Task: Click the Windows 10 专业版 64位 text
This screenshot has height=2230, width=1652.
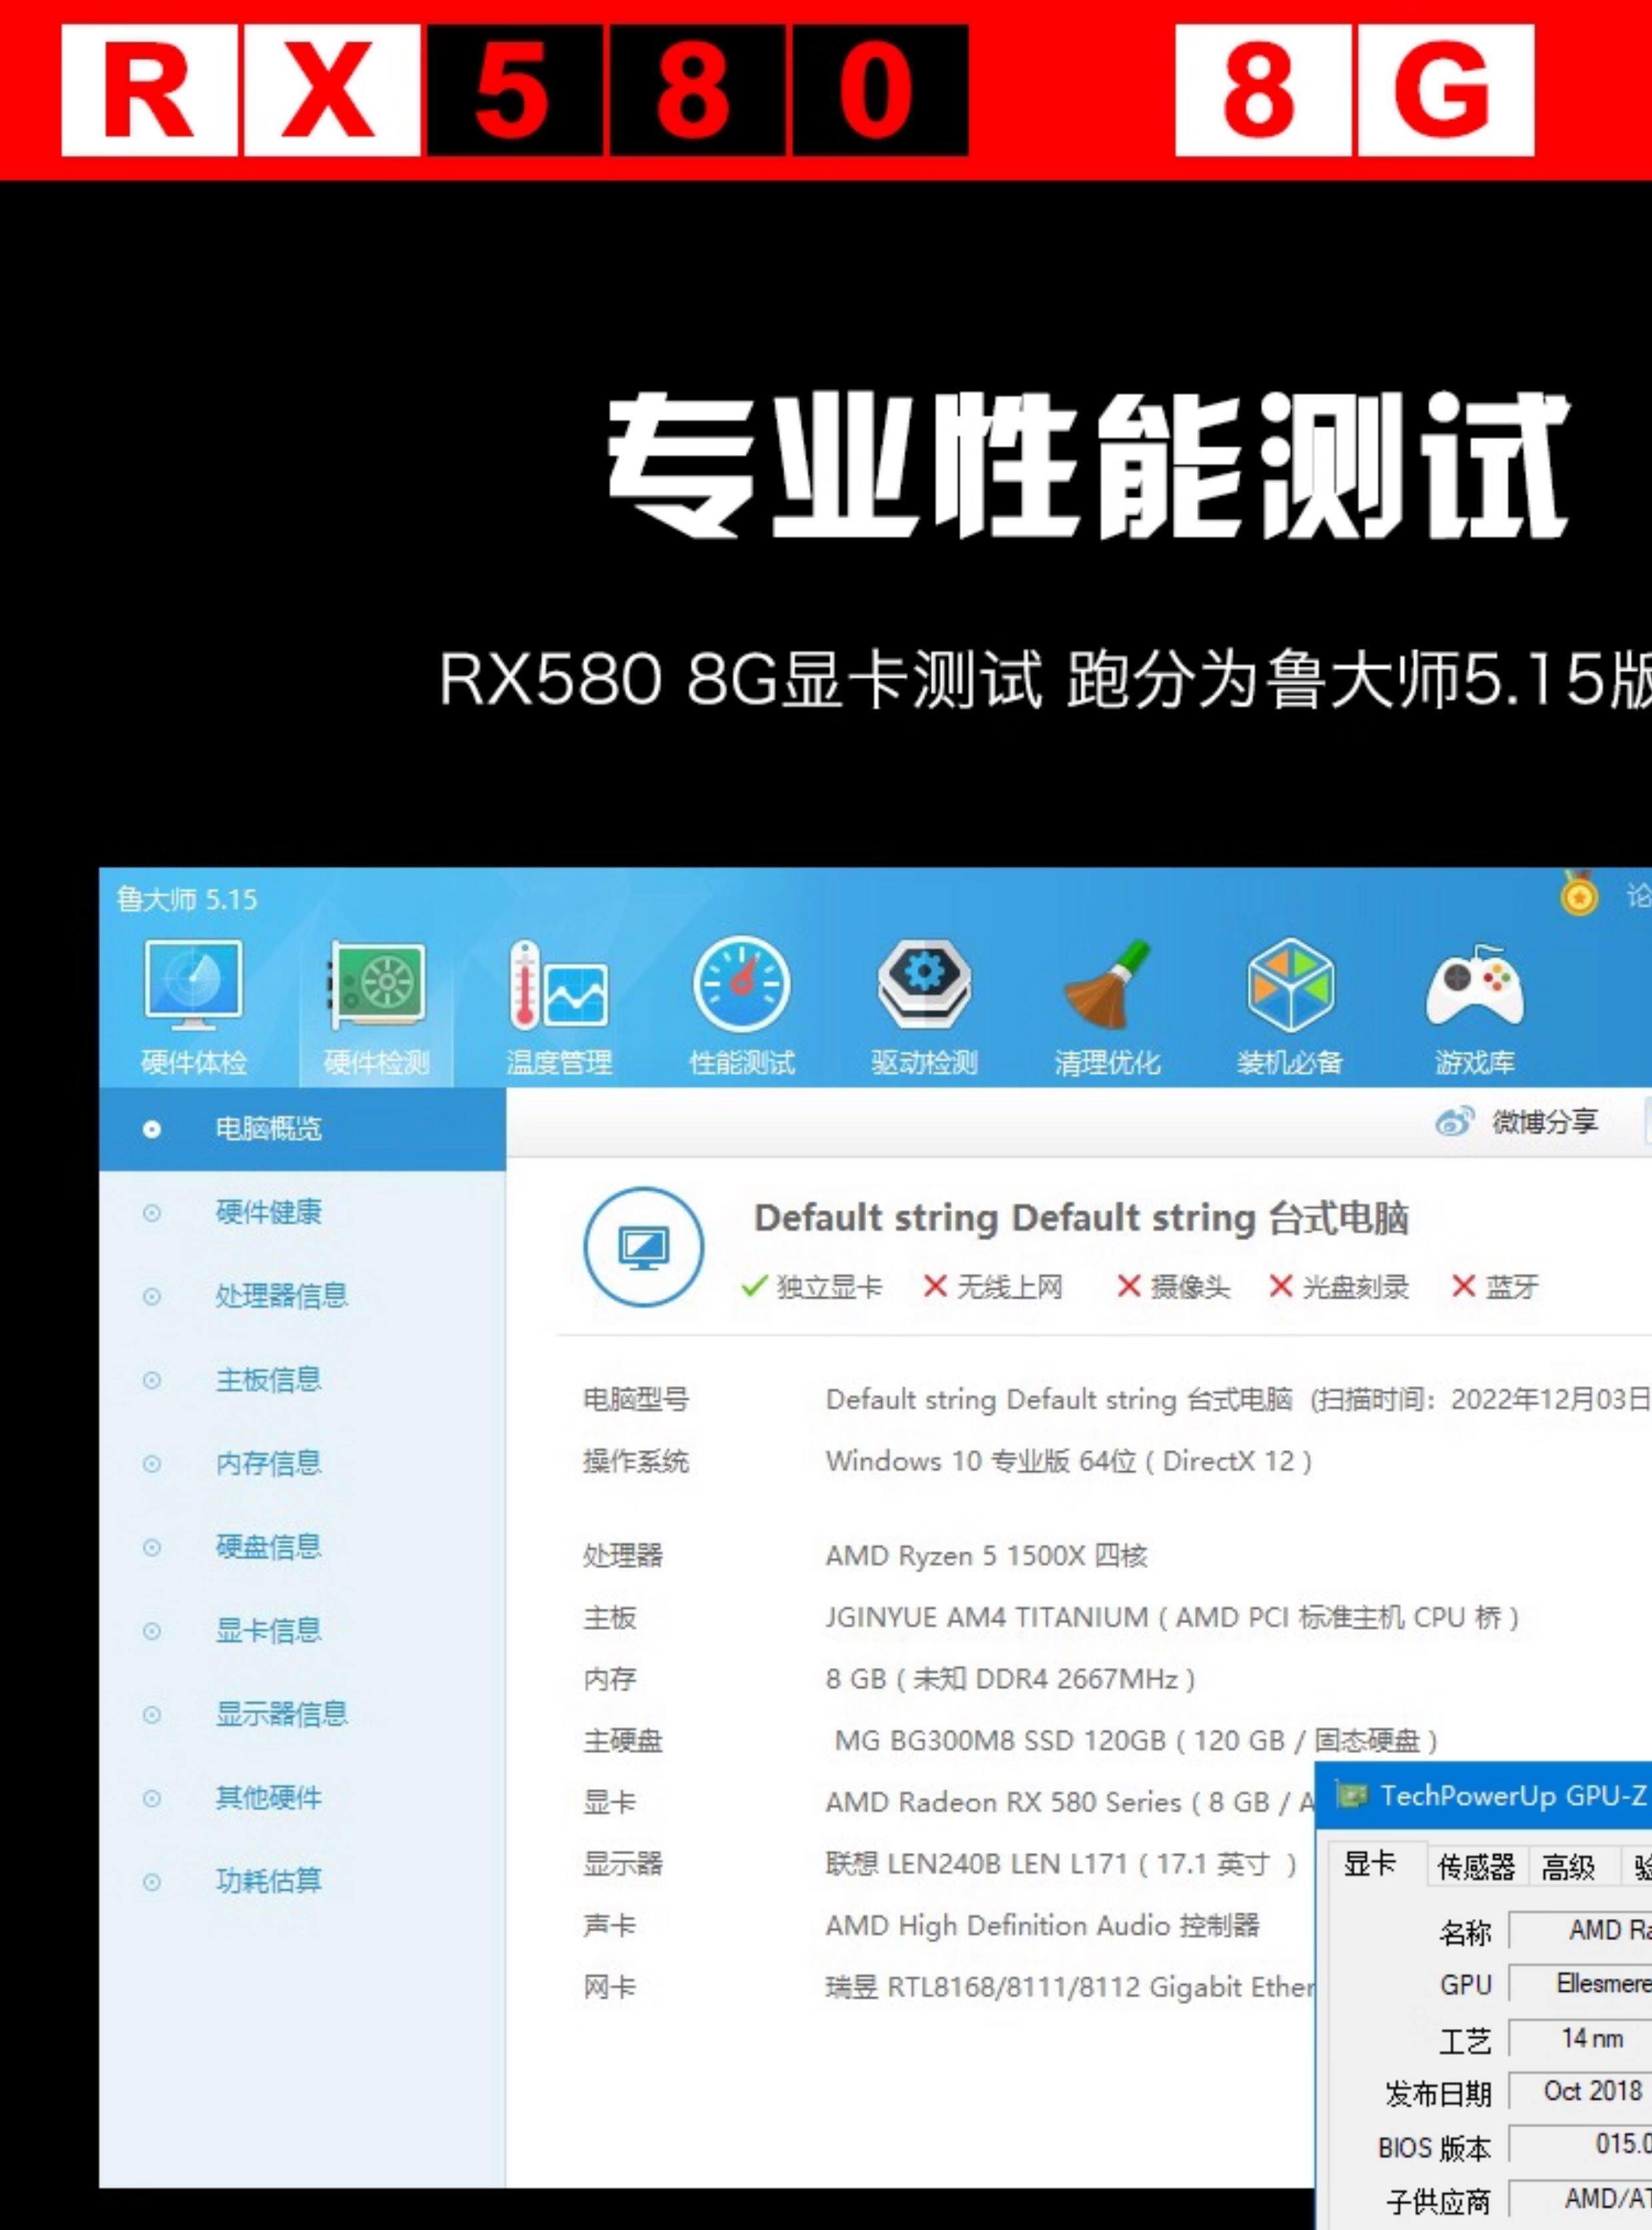Action: click(x=1069, y=1461)
